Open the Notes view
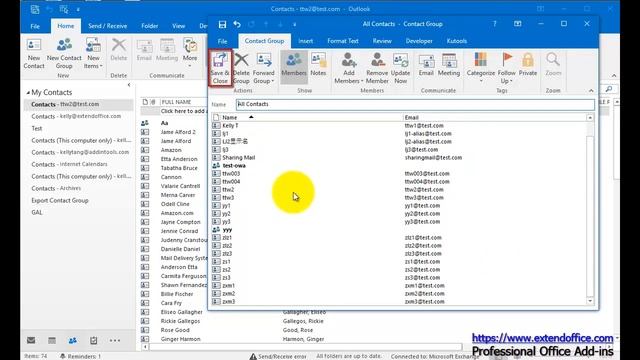Screen dimensions: 640x360 point(318,64)
